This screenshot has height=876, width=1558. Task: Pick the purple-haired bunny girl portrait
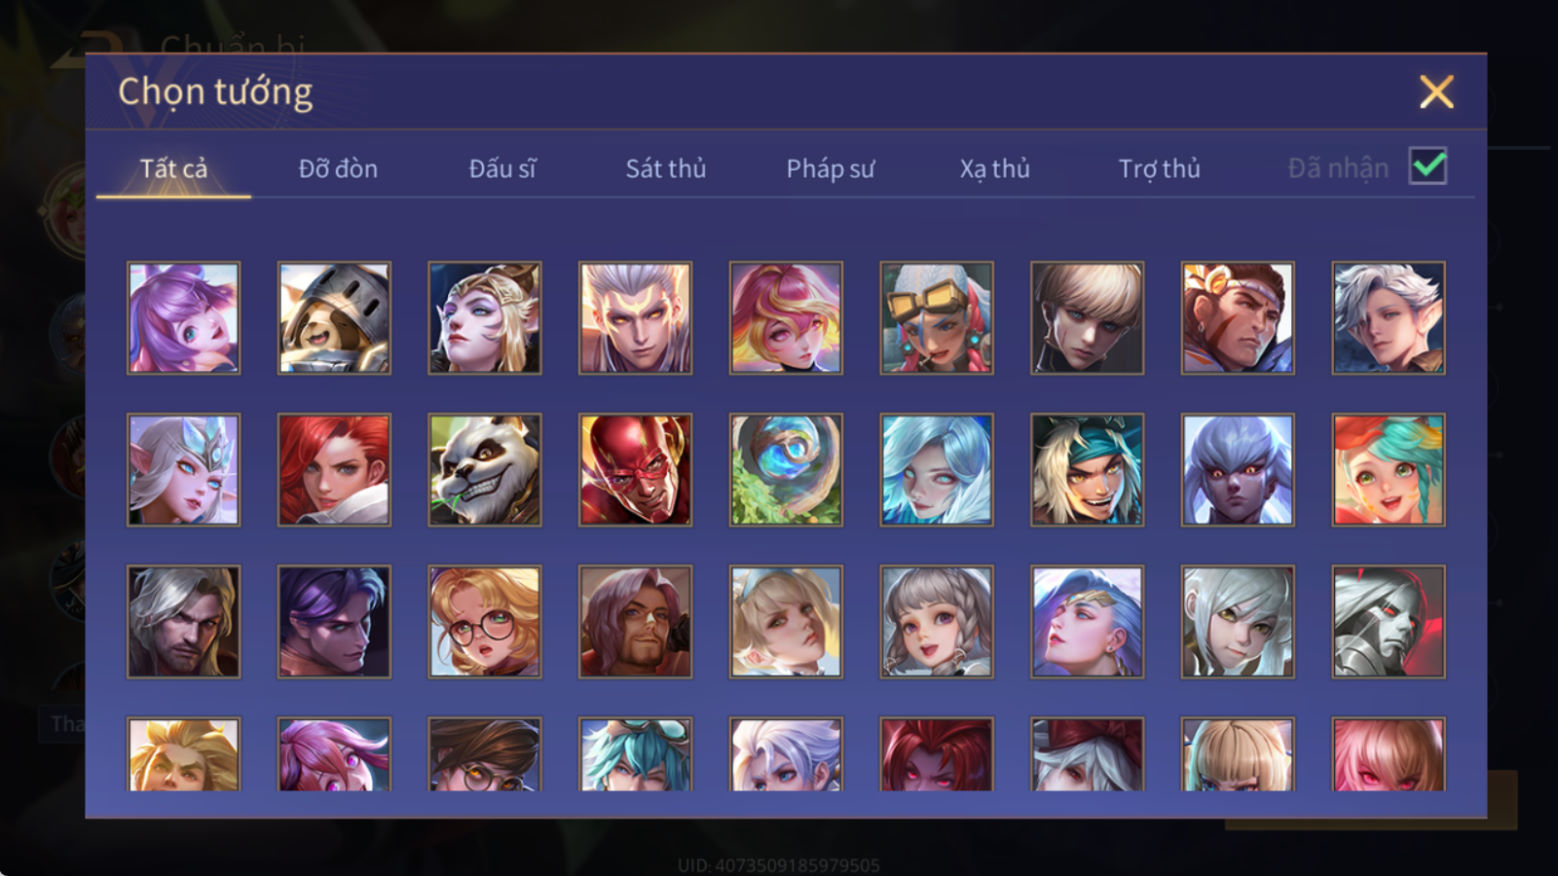(x=184, y=318)
